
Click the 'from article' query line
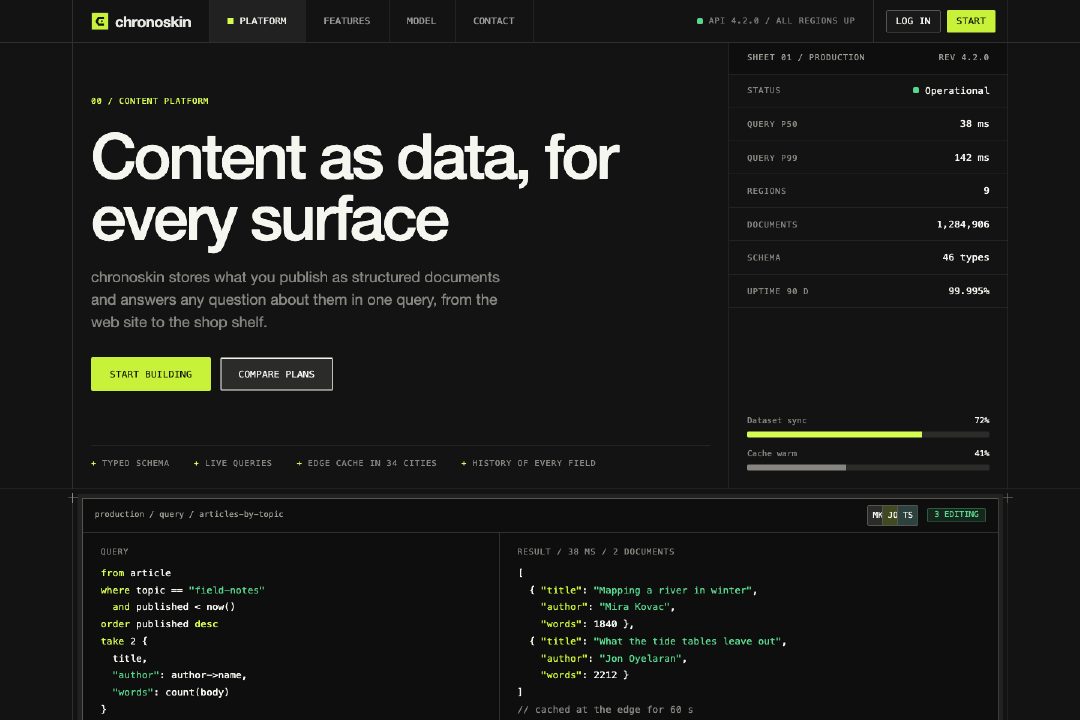(136, 573)
